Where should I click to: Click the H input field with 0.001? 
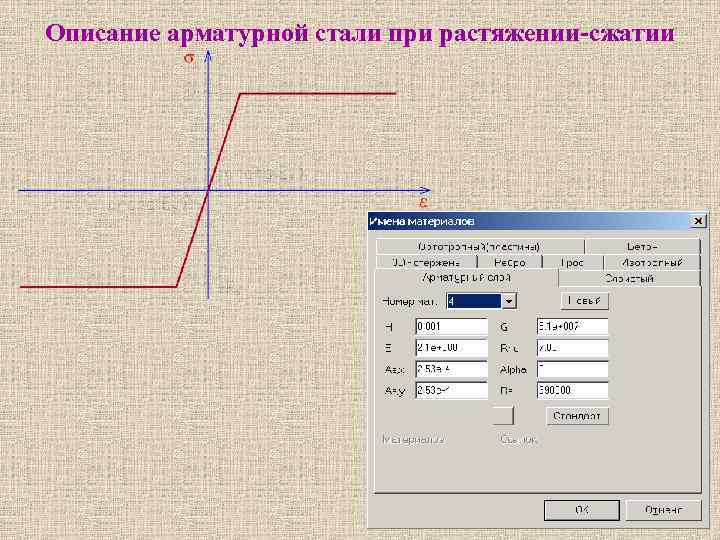(451, 326)
